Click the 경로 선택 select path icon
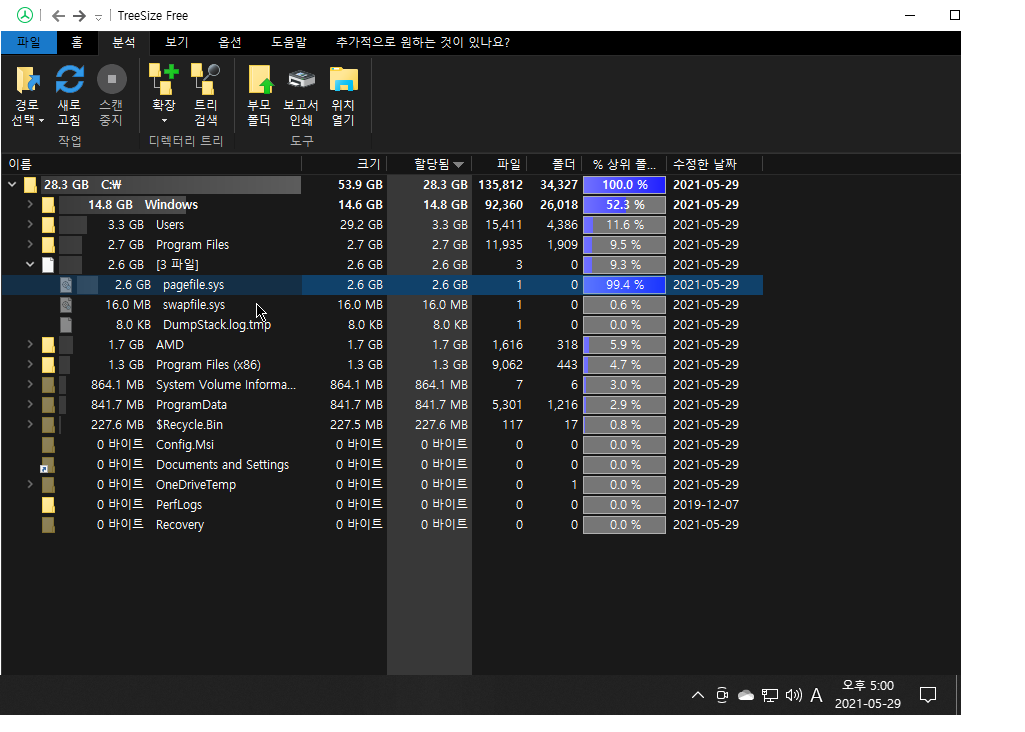 (x=27, y=80)
